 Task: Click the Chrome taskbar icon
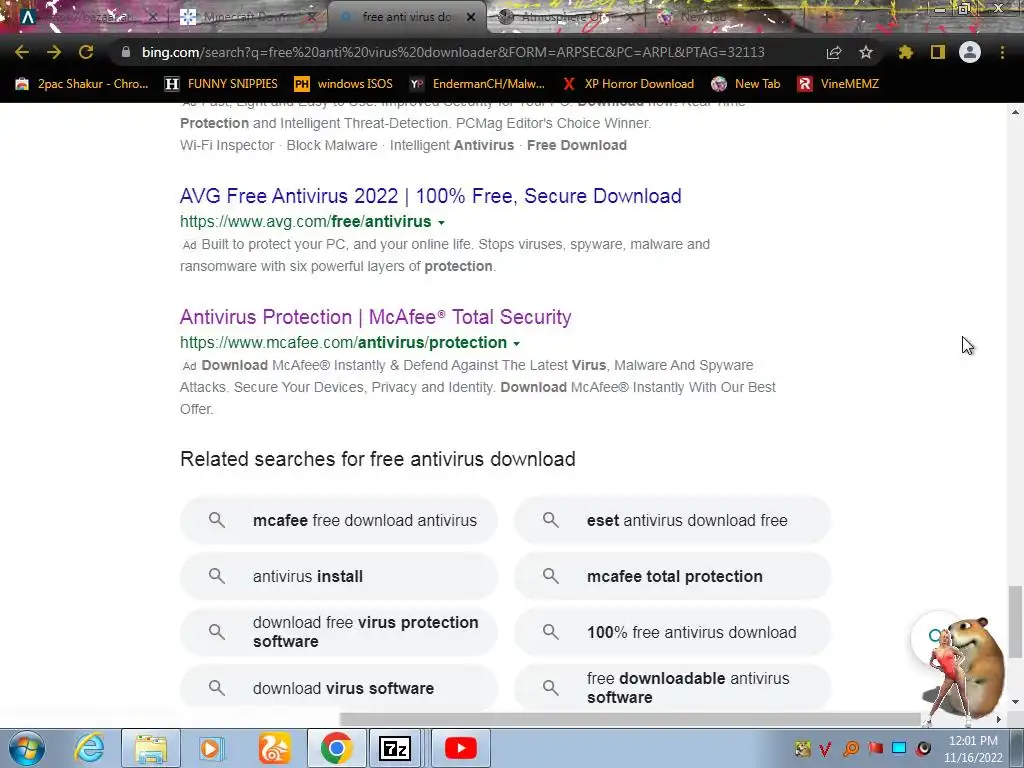[x=336, y=748]
